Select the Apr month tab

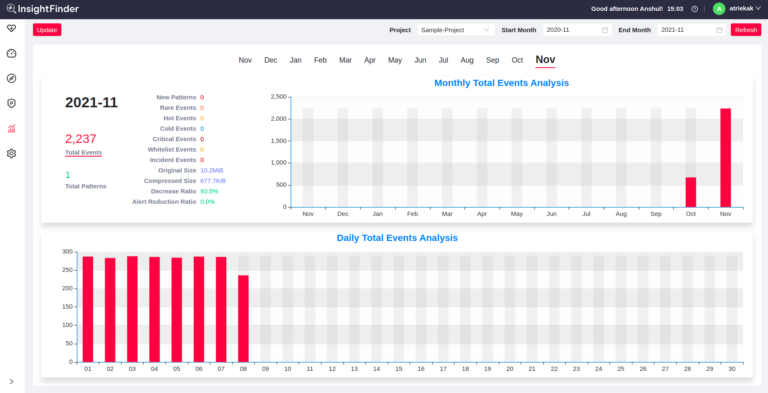(370, 60)
